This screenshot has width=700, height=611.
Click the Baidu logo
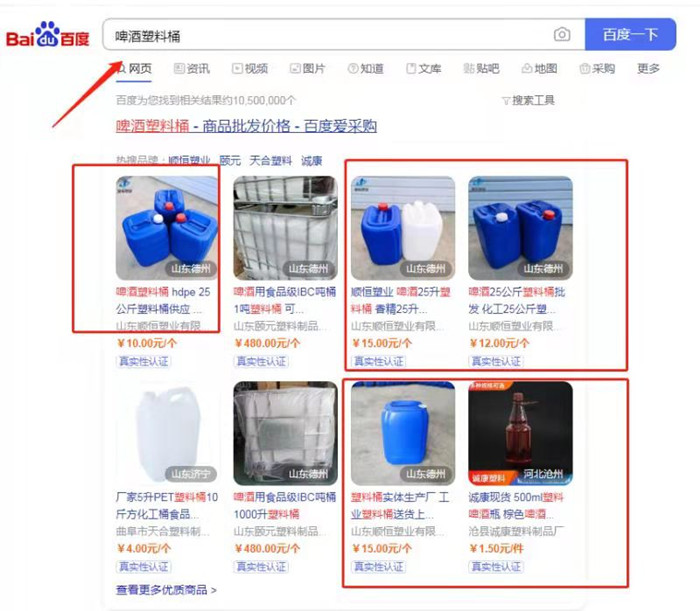pos(48,34)
